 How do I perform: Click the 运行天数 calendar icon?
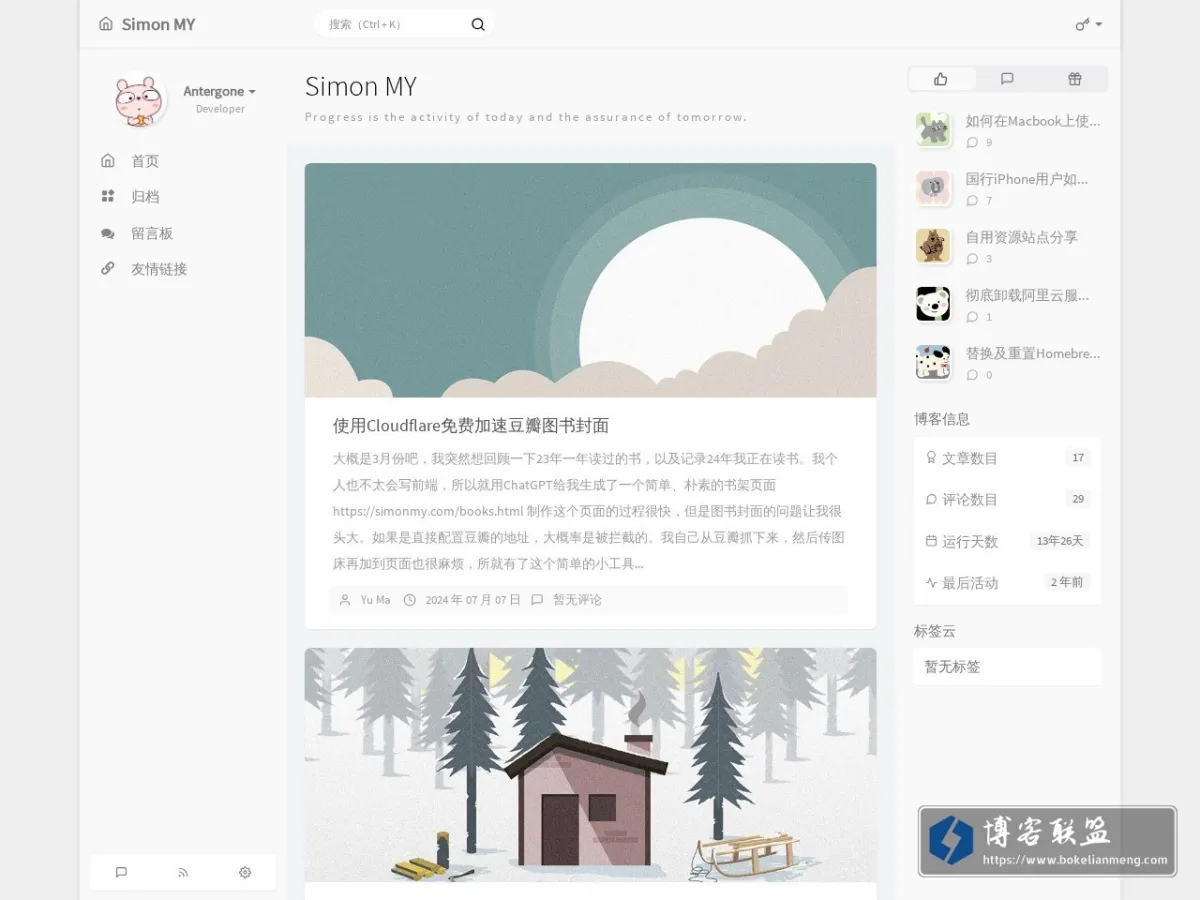[x=931, y=541]
